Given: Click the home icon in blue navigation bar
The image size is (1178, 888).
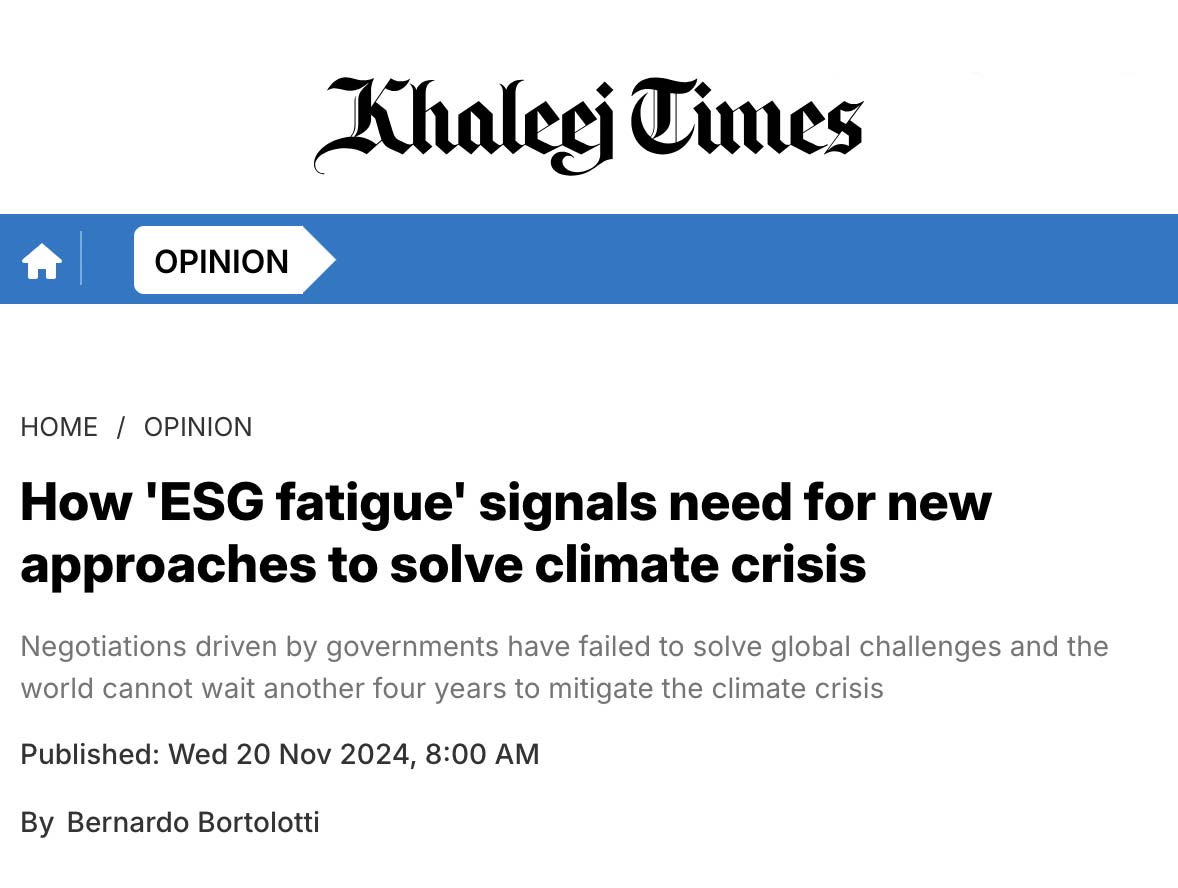Looking at the screenshot, I should pos(42,262).
